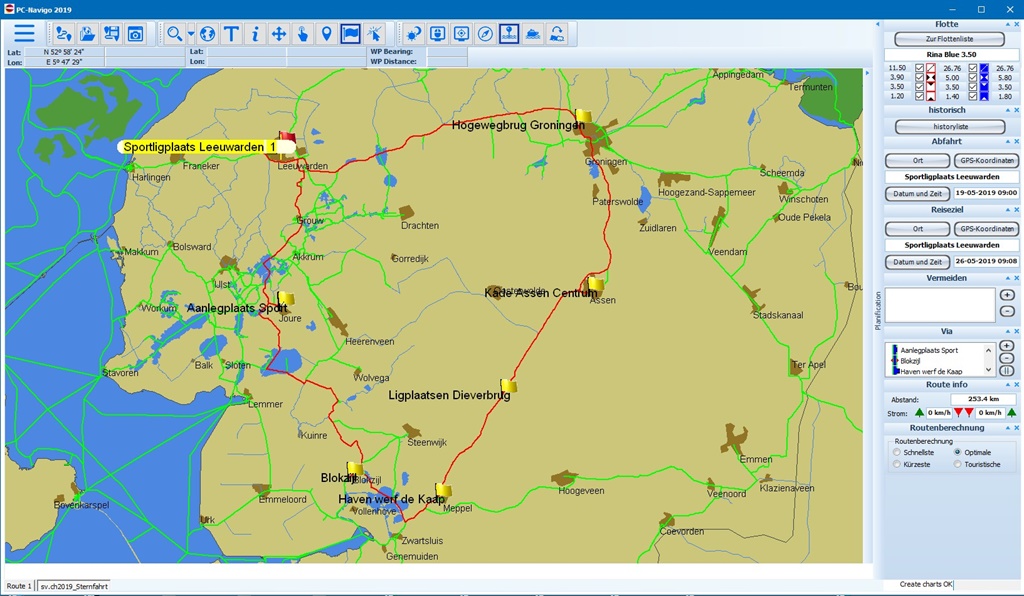The image size is (1024, 596).
Task: Select the four-arrow pan map tool
Action: tap(279, 34)
